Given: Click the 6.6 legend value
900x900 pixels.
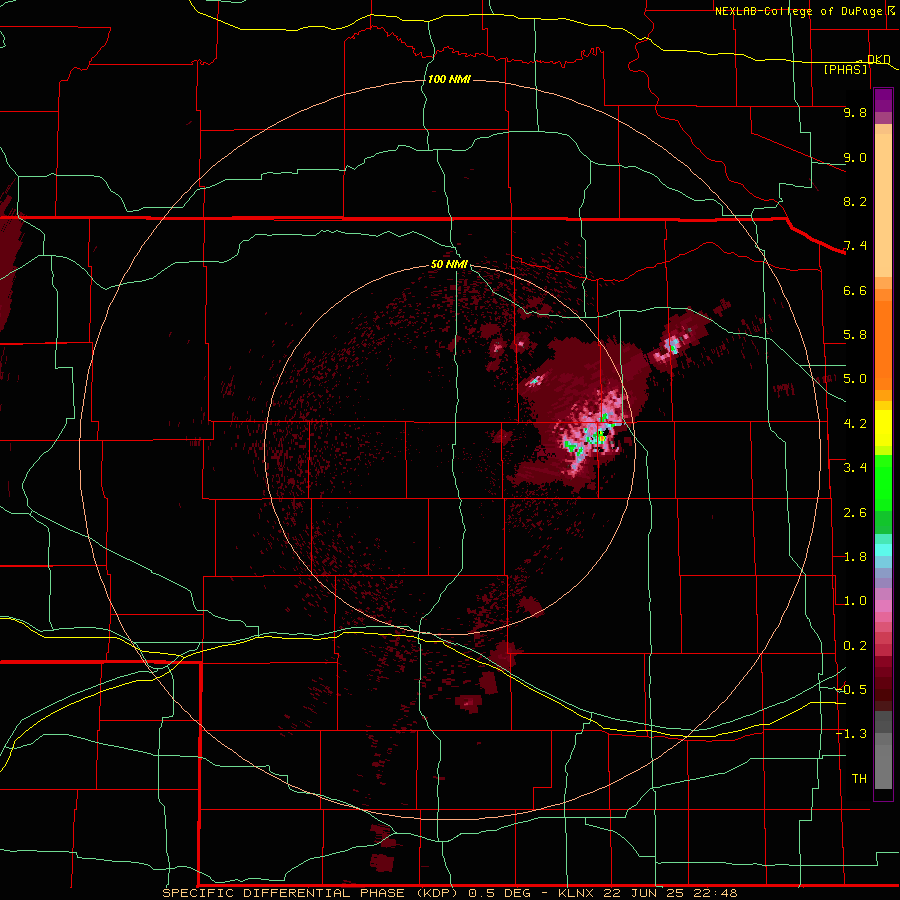Looking at the screenshot, I should [x=855, y=290].
